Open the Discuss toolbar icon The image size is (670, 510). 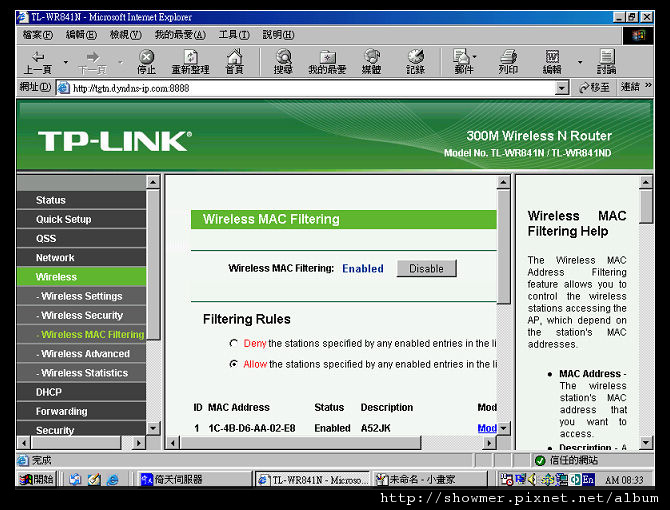[x=606, y=62]
